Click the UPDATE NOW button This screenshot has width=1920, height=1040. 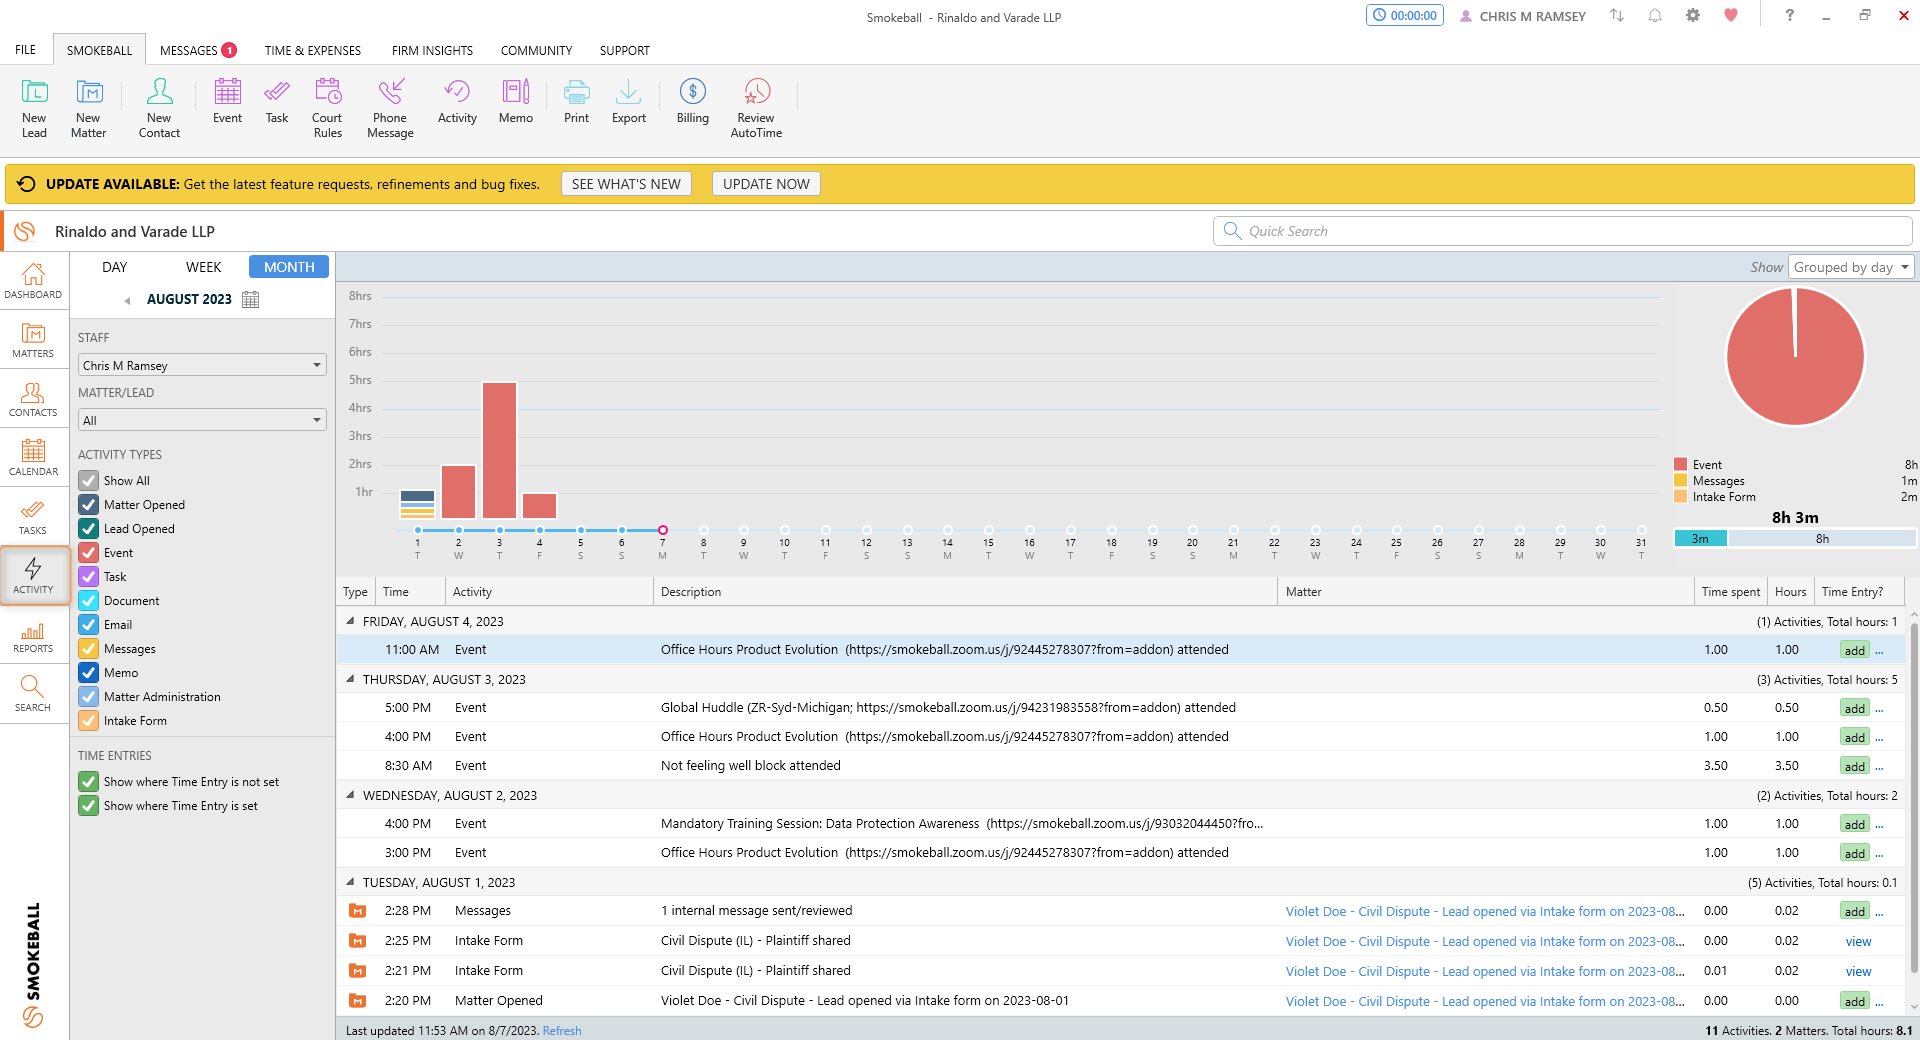pos(766,184)
